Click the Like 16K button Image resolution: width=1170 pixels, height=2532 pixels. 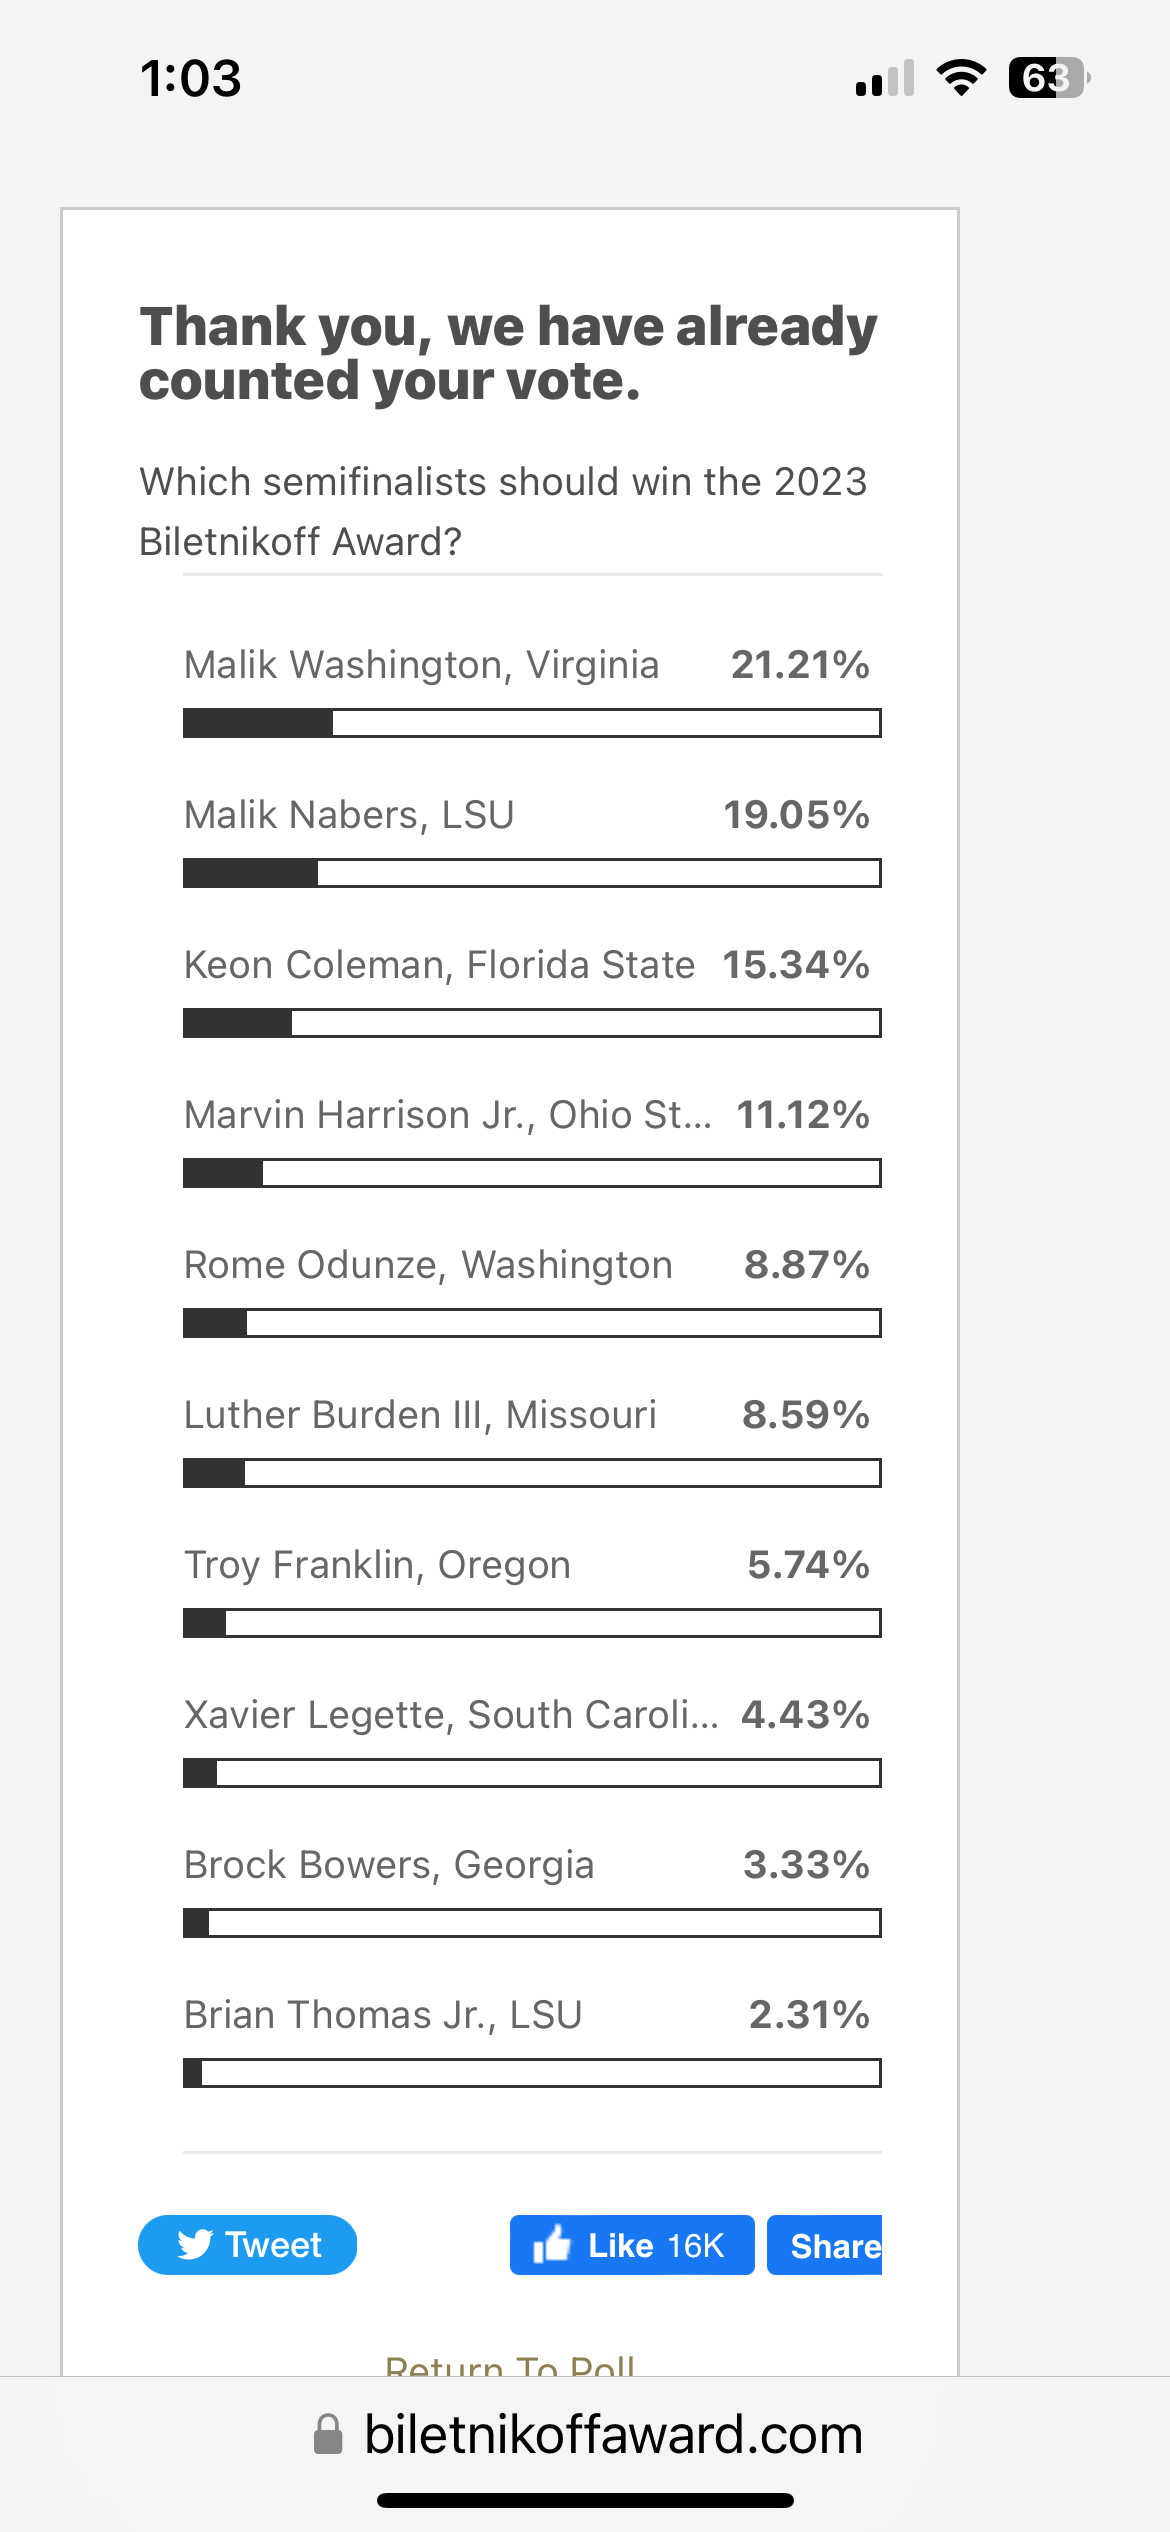(631, 2245)
